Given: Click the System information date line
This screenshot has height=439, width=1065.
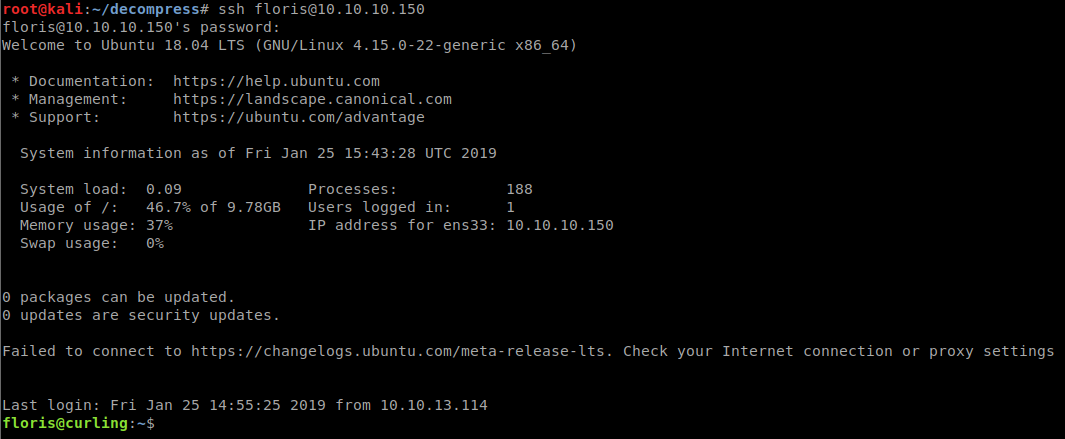Looking at the screenshot, I should (258, 153).
